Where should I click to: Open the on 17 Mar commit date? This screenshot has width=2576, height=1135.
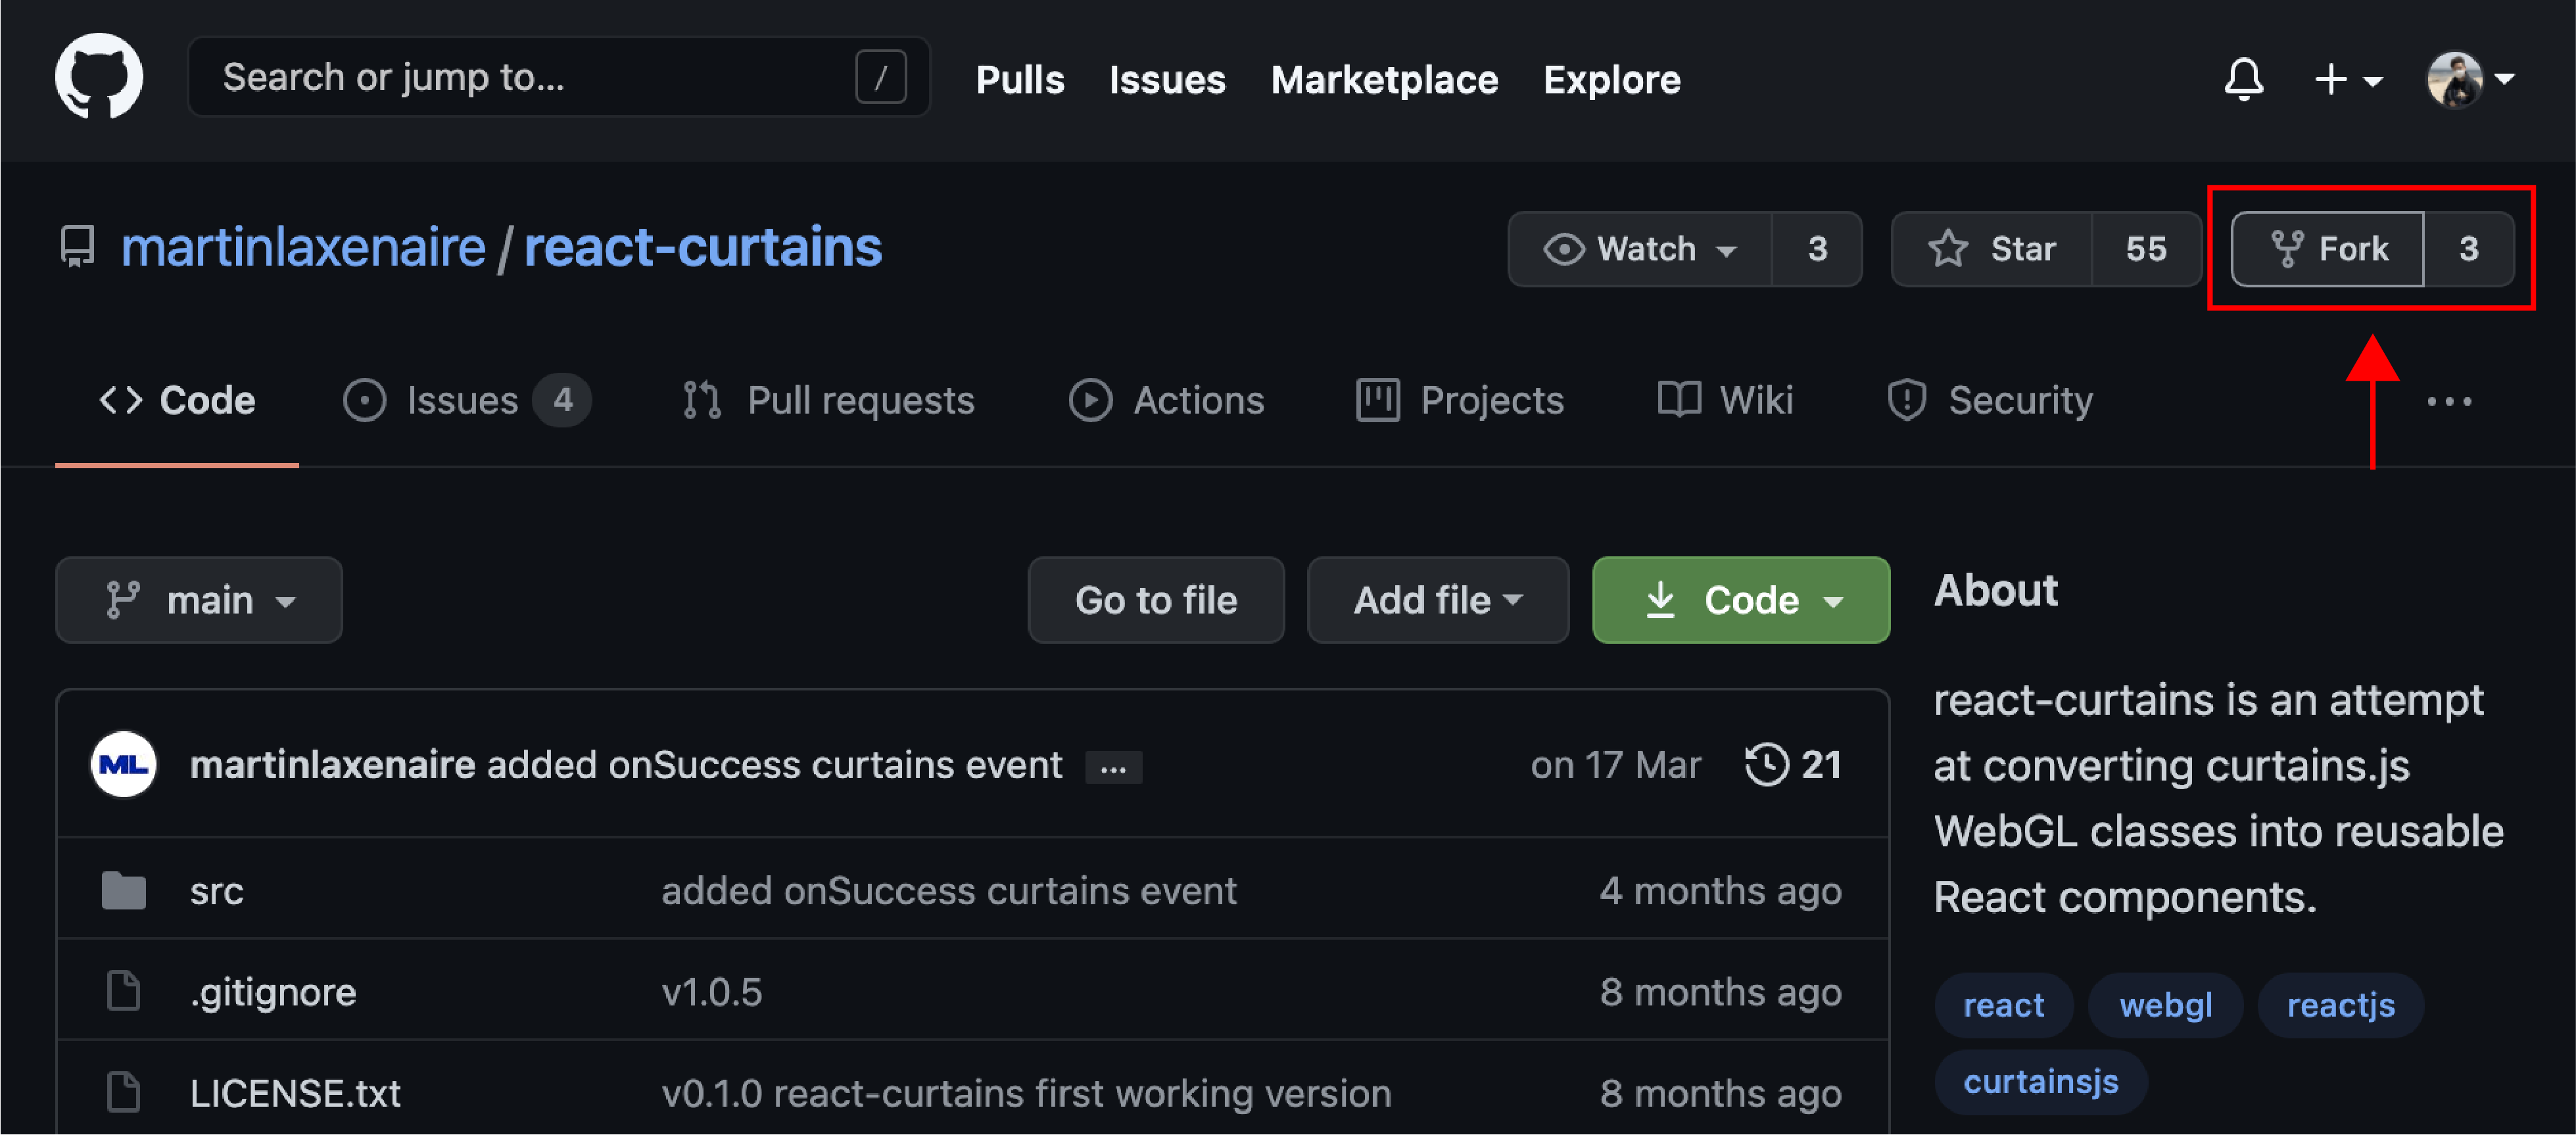1615,765
